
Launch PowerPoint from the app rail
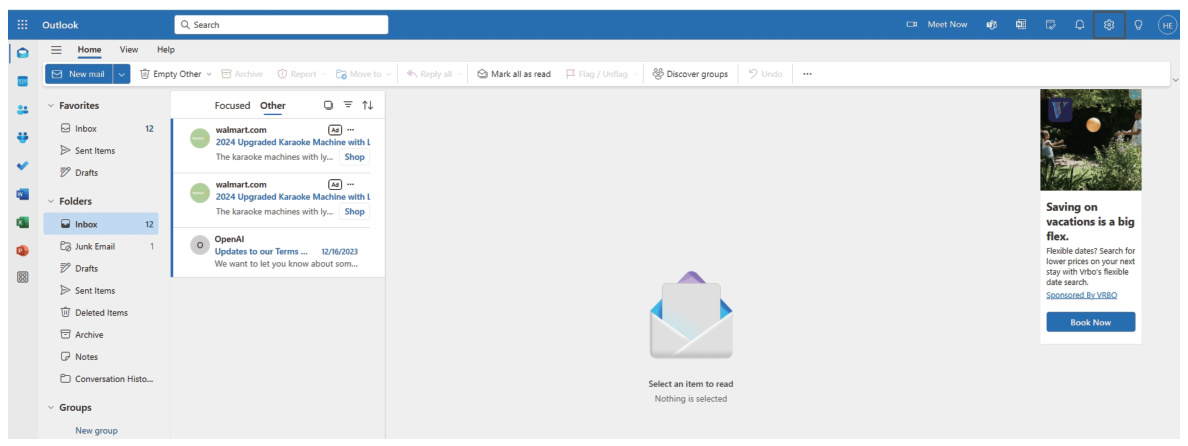coord(23,251)
